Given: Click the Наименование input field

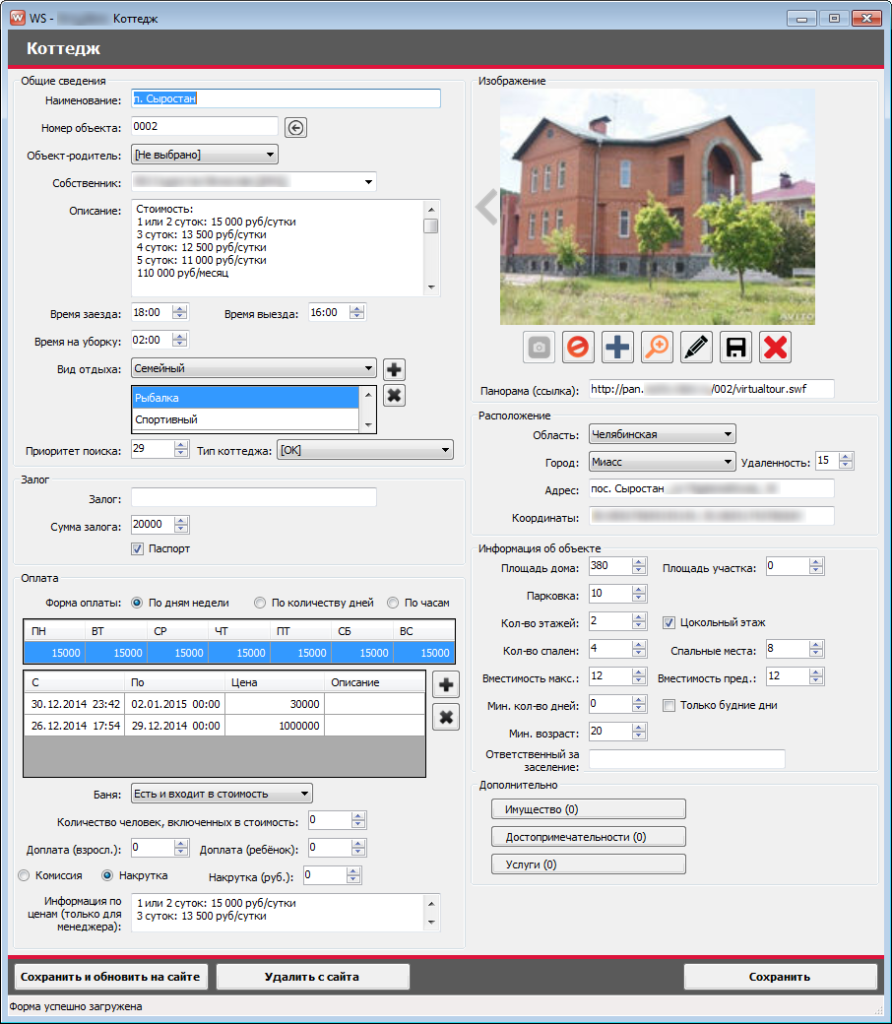Looking at the screenshot, I should (286, 99).
